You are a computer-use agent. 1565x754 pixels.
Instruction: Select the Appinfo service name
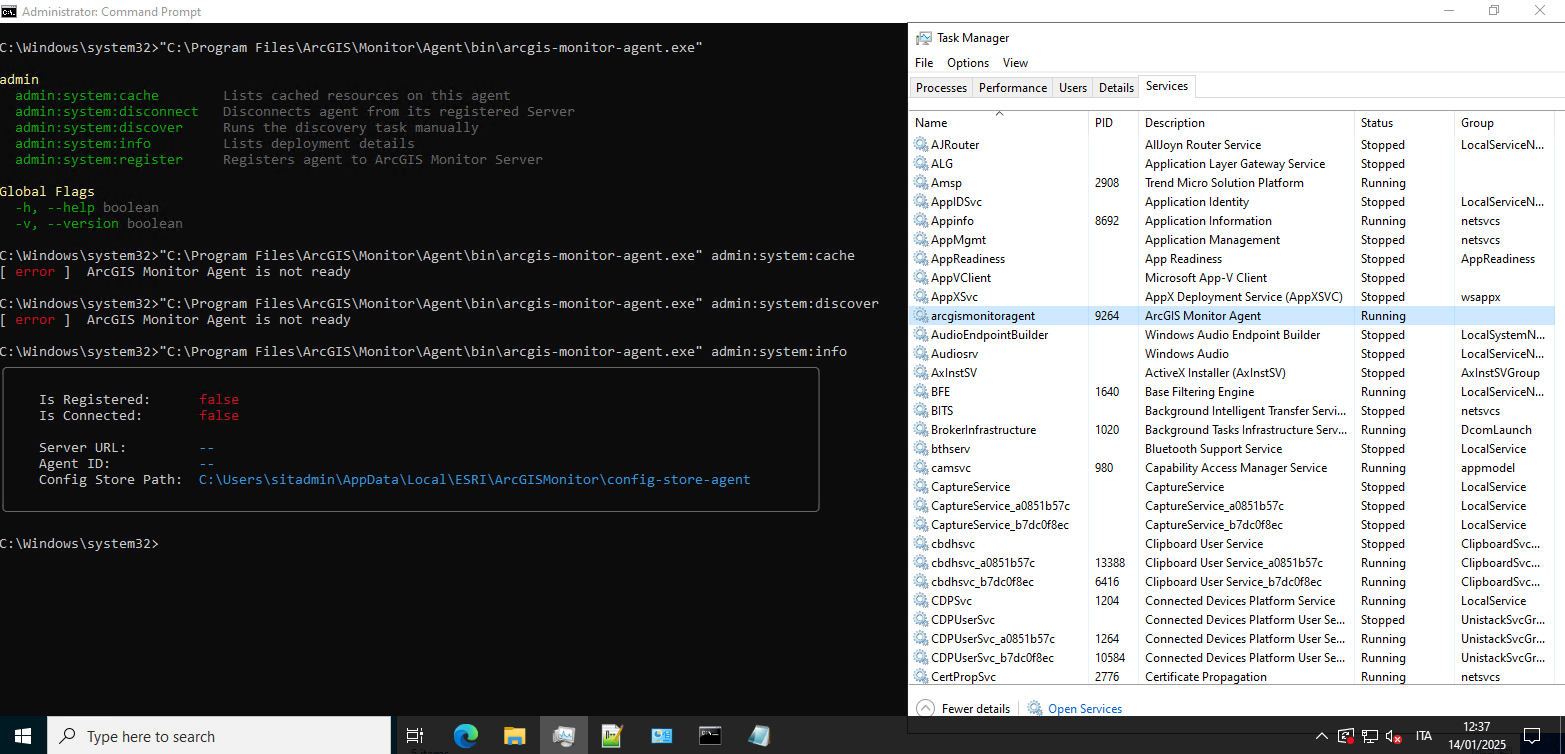(x=952, y=221)
